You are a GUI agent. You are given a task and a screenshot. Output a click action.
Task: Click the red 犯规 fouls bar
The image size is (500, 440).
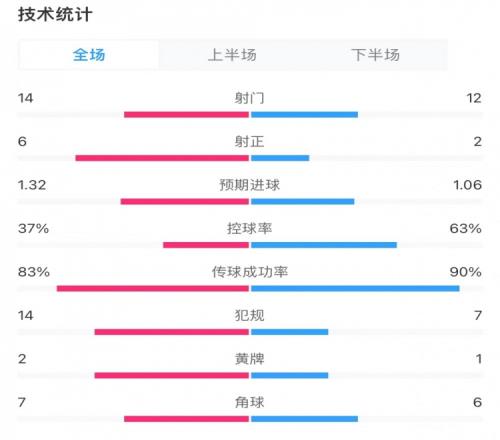point(172,332)
